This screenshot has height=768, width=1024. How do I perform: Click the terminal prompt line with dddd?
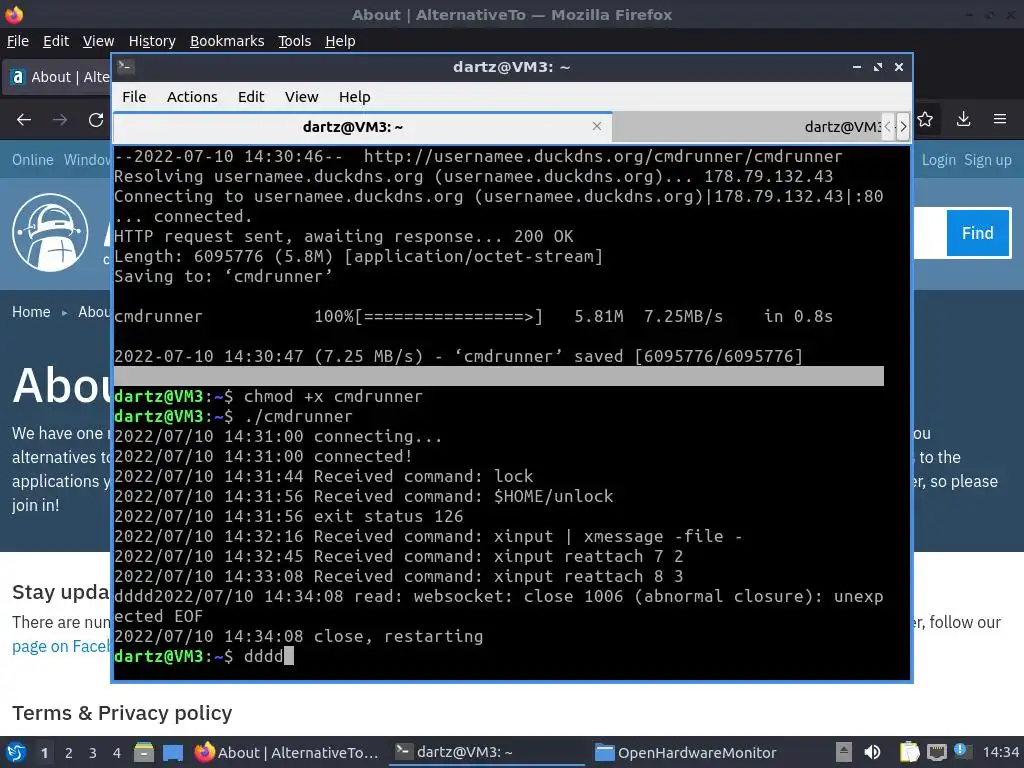[204, 656]
